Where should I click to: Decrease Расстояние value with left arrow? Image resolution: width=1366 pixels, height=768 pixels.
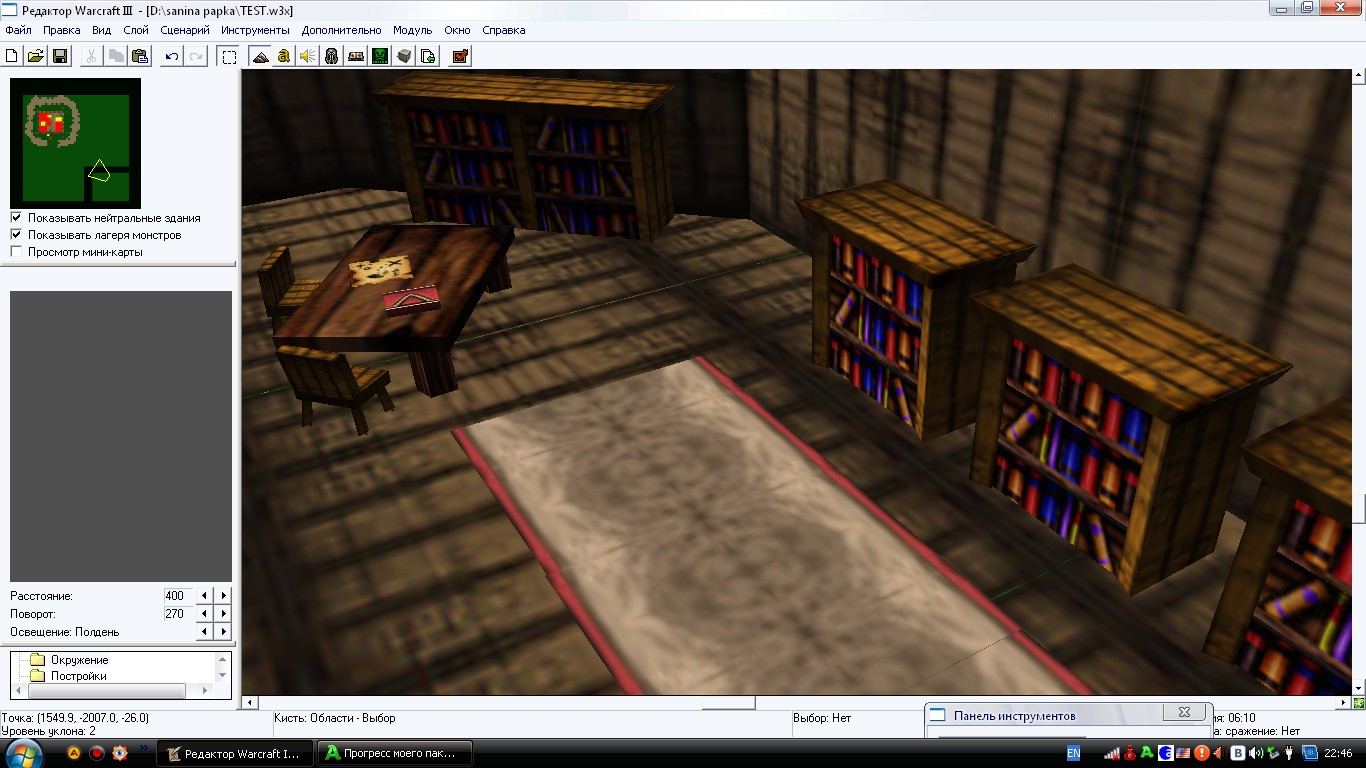(x=205, y=596)
